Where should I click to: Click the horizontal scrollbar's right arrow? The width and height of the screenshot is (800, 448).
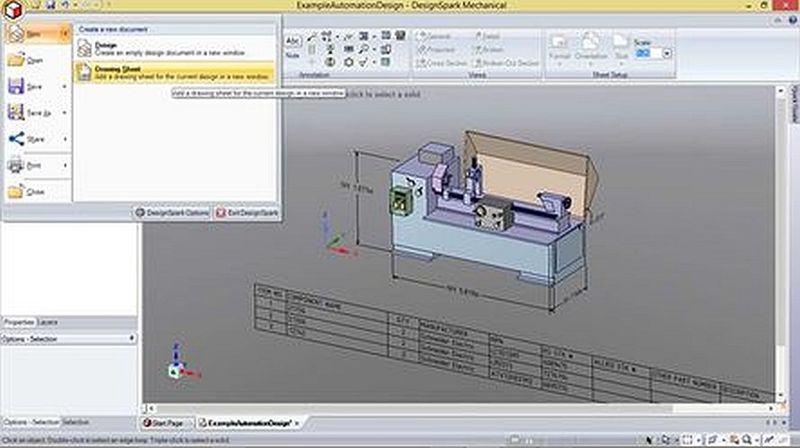(770, 409)
